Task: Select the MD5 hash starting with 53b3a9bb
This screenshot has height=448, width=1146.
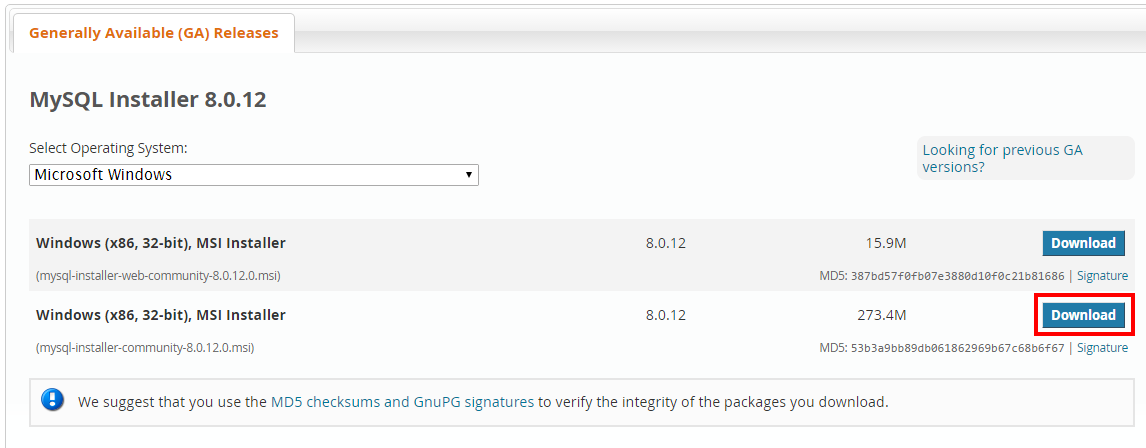Action: point(957,348)
